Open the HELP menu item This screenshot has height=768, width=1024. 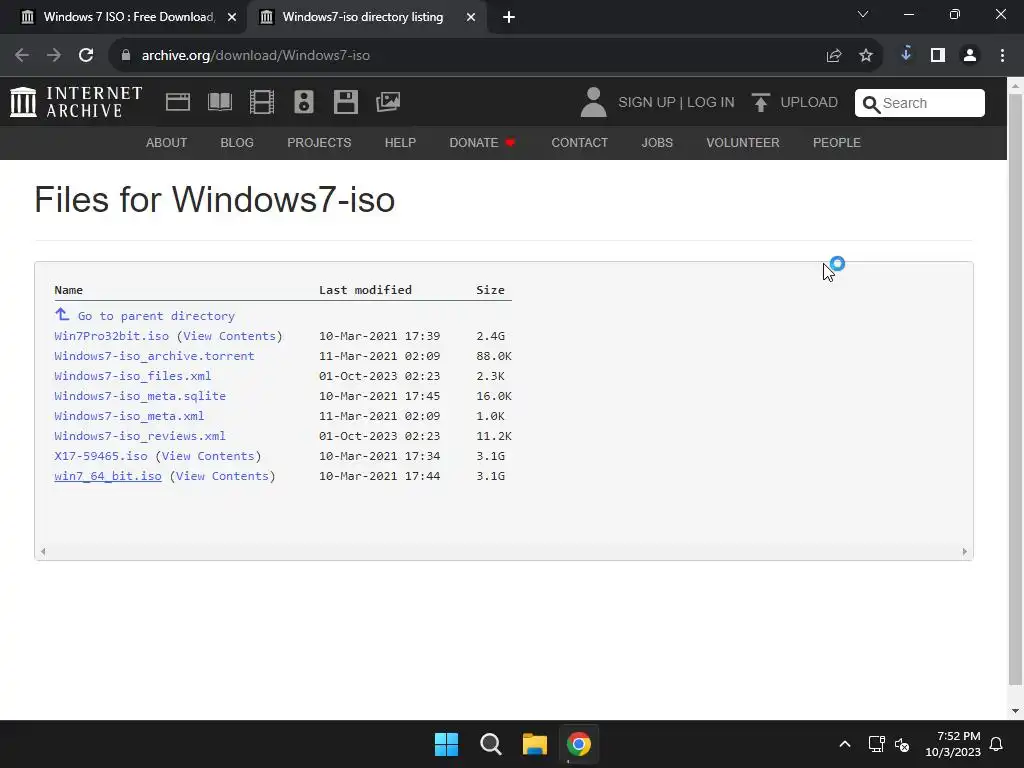click(x=400, y=142)
